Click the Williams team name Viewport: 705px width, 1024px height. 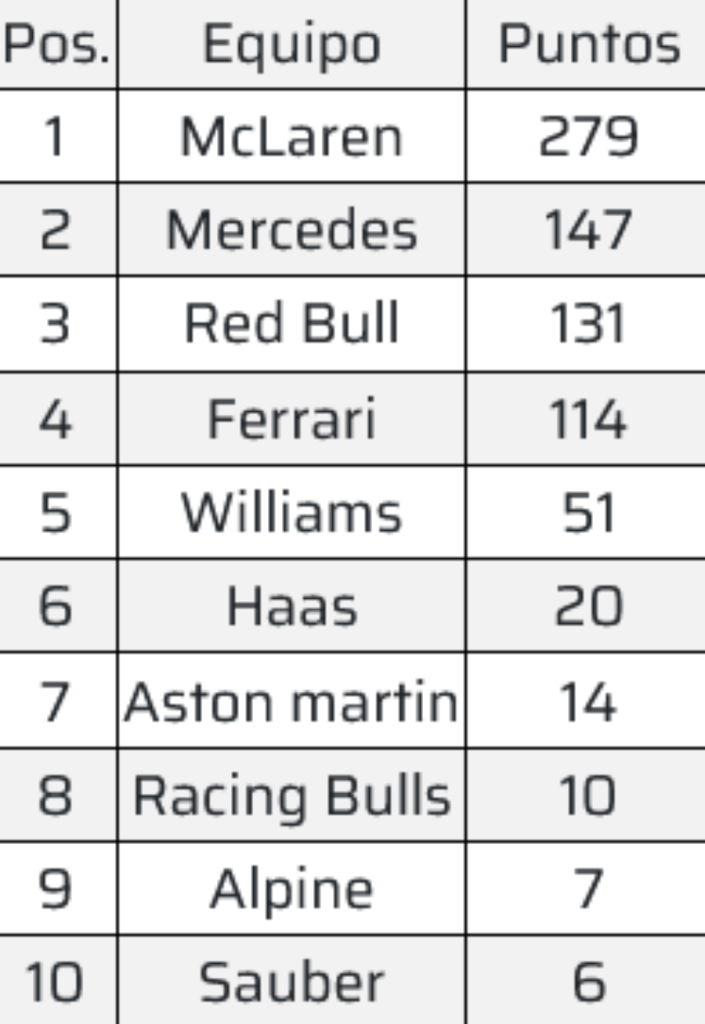pos(291,513)
